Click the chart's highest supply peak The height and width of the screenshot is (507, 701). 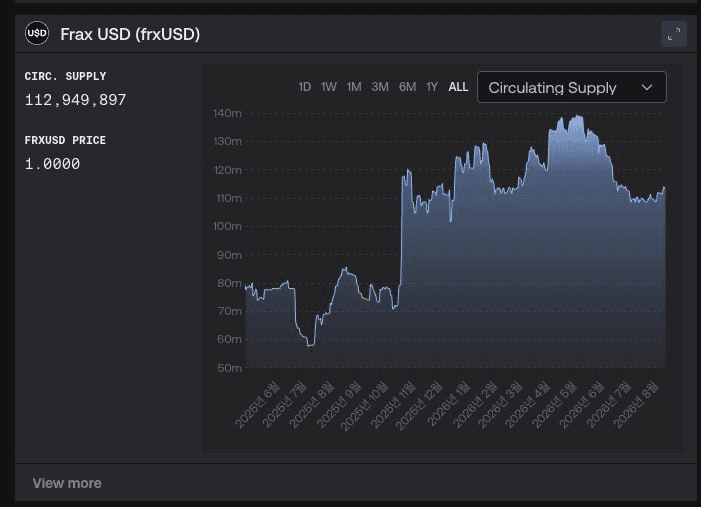coord(579,116)
